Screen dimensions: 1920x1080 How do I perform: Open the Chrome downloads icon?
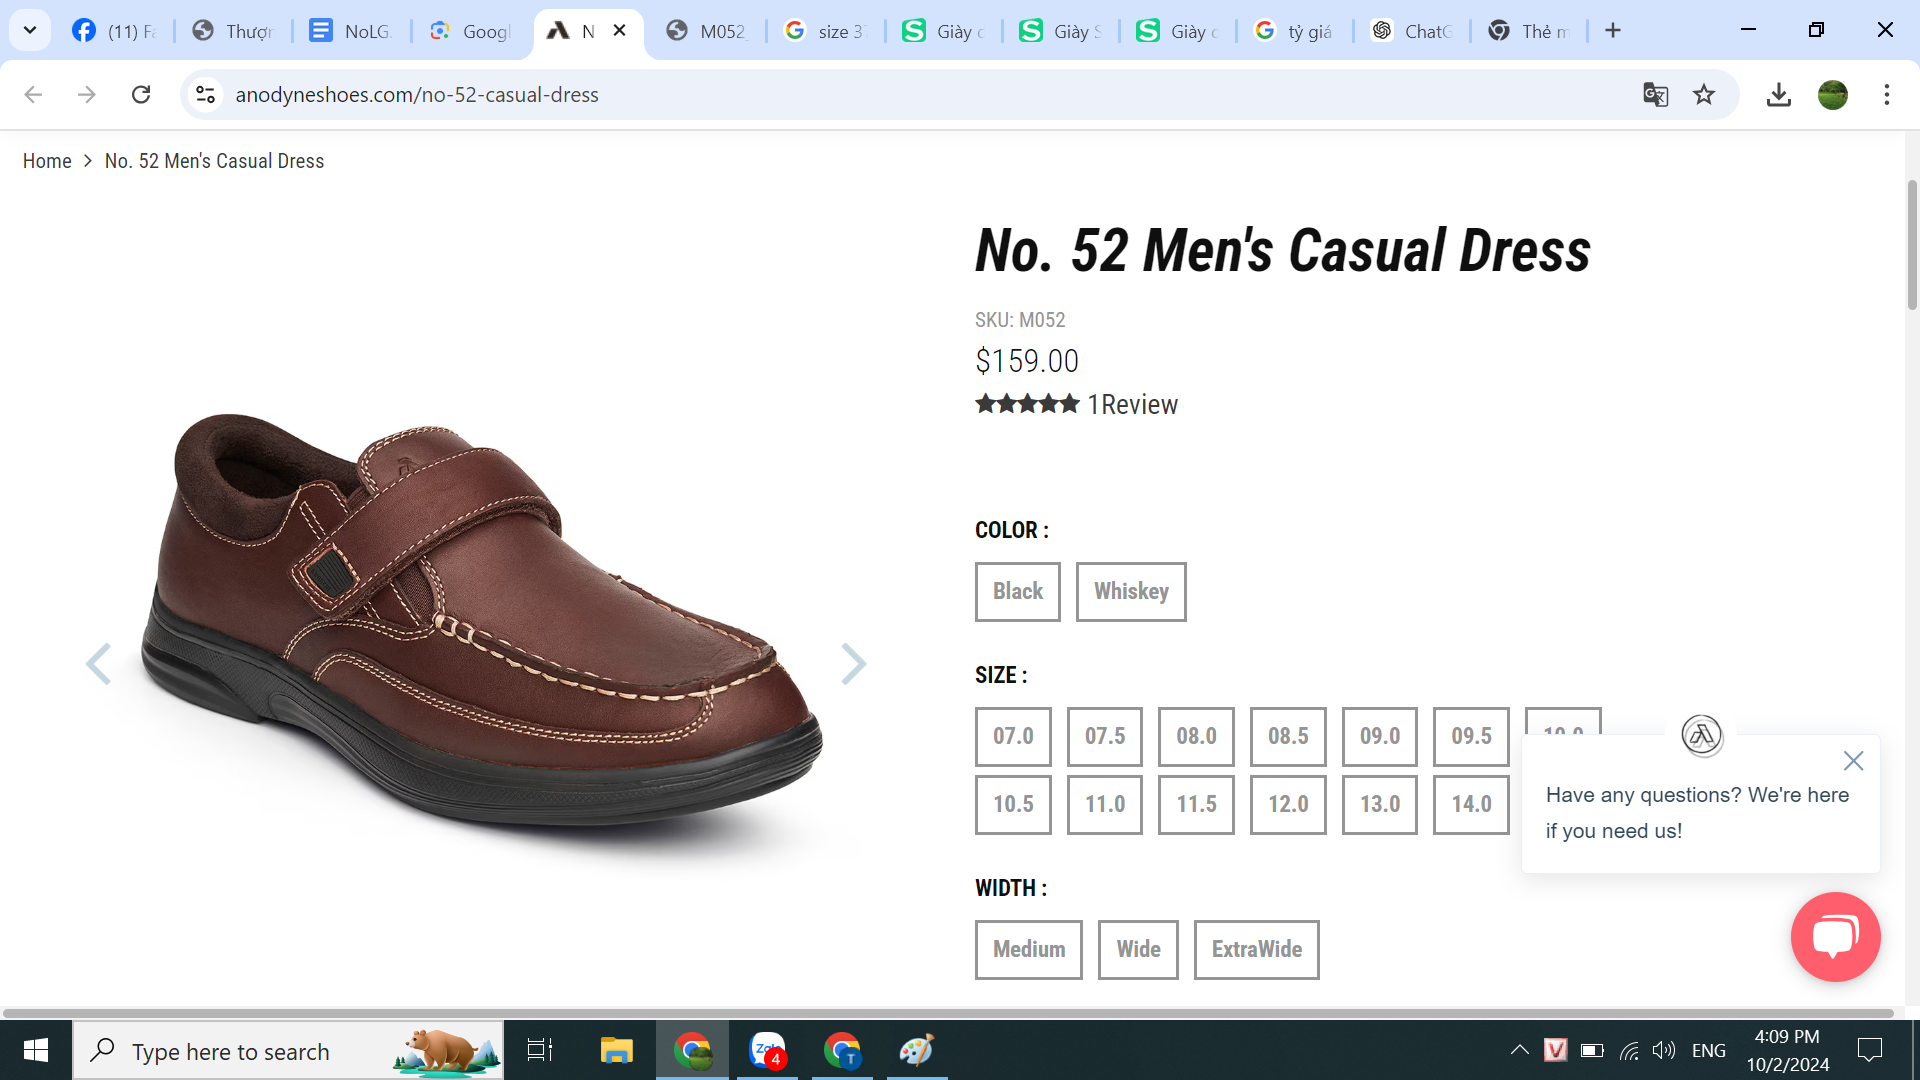tap(1778, 95)
